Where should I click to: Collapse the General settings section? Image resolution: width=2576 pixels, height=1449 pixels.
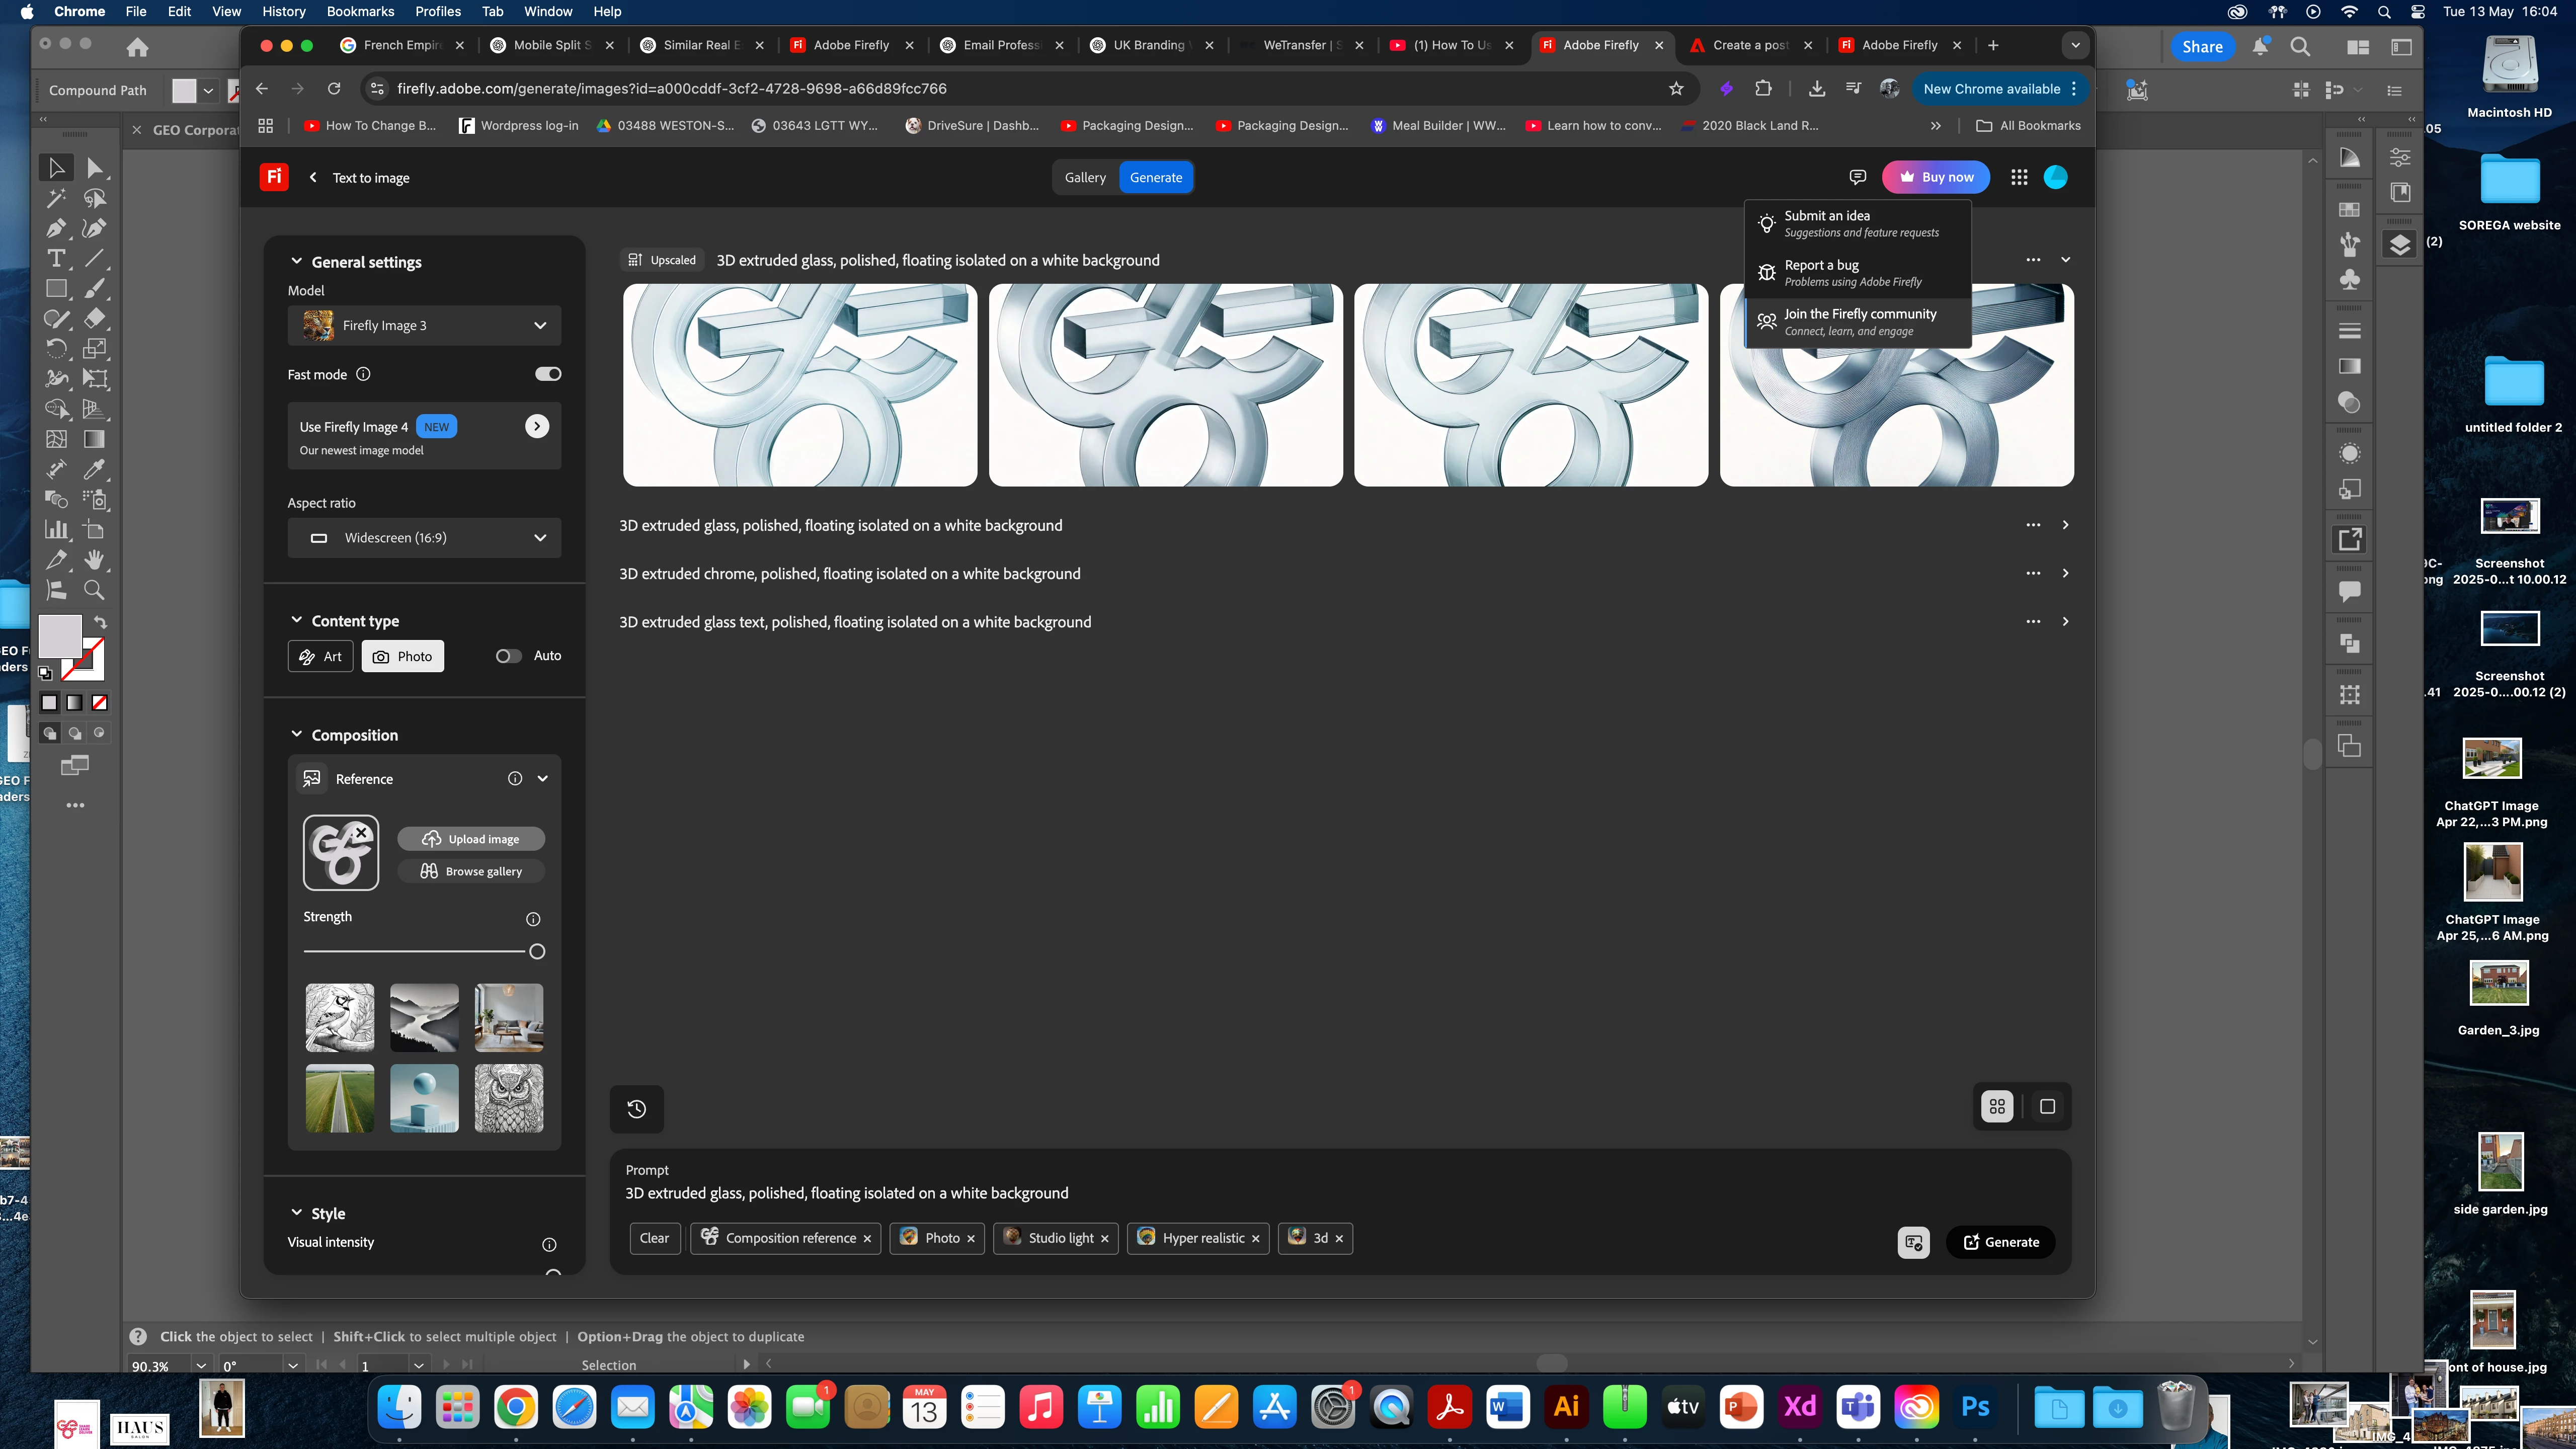(297, 261)
